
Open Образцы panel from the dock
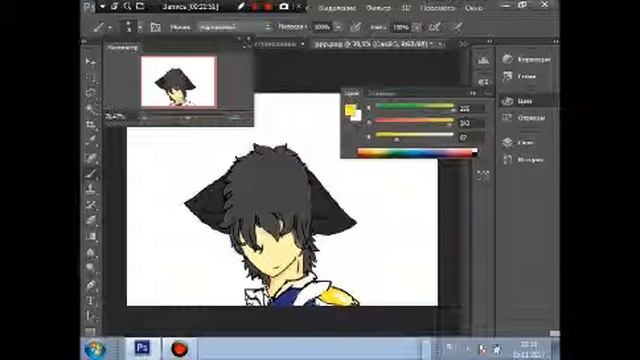pyautogui.click(x=524, y=118)
